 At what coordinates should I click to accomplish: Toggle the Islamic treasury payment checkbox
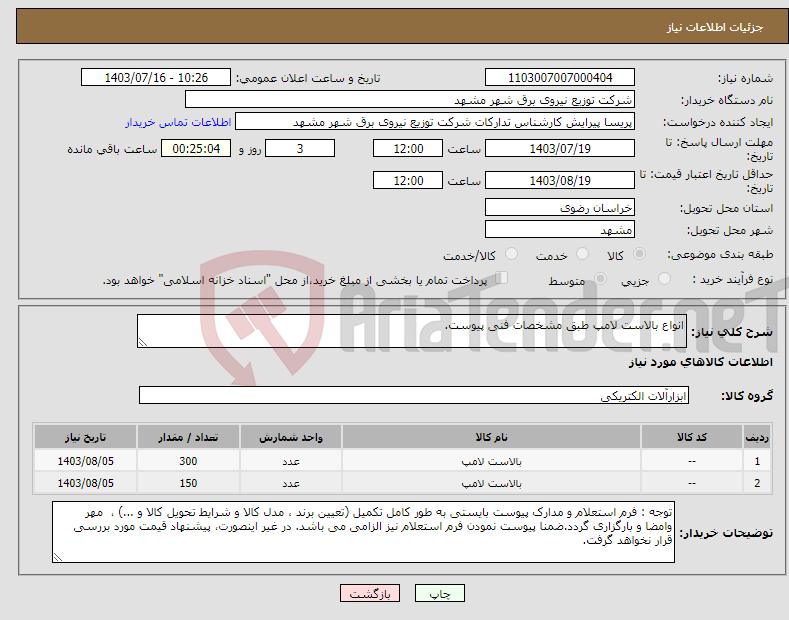501,278
